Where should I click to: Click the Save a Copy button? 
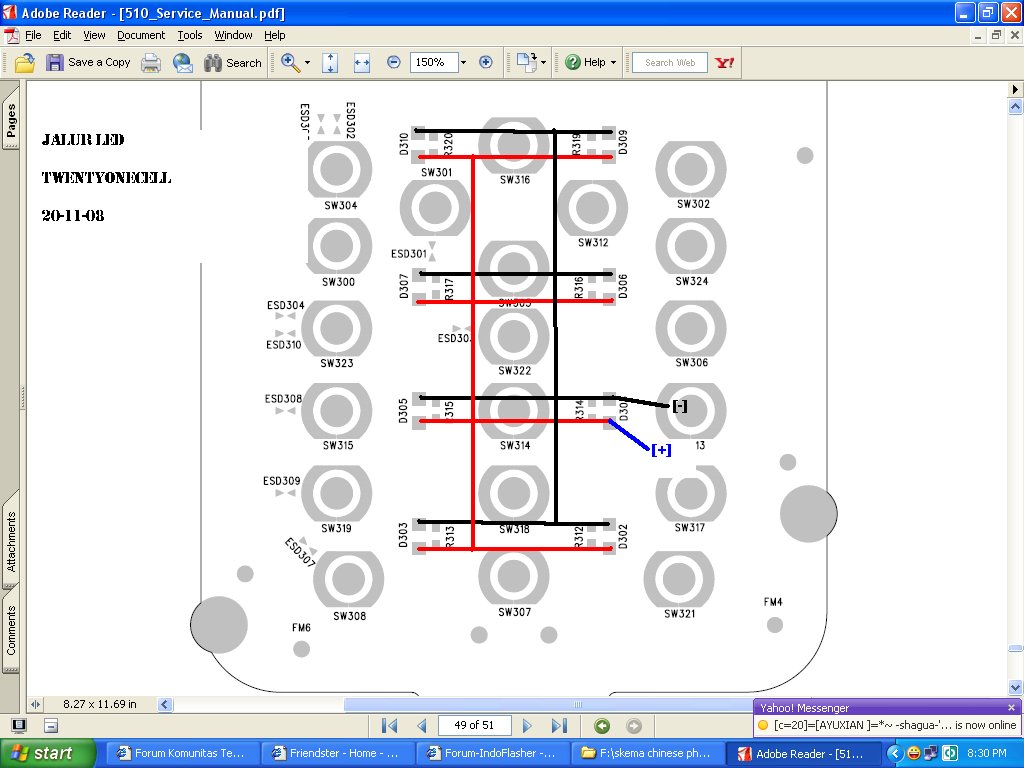point(88,62)
